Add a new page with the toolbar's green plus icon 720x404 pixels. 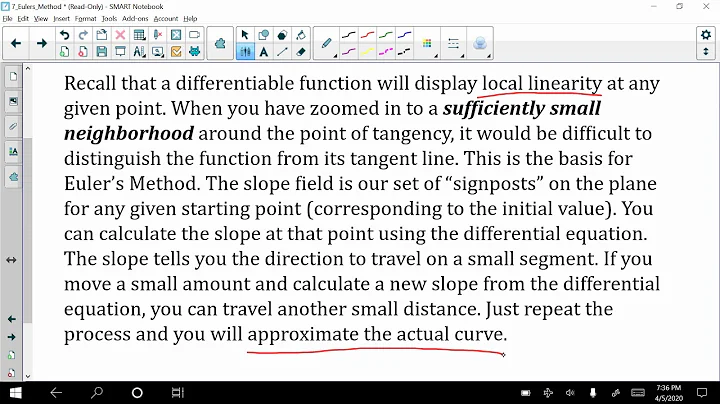[x=65, y=51]
